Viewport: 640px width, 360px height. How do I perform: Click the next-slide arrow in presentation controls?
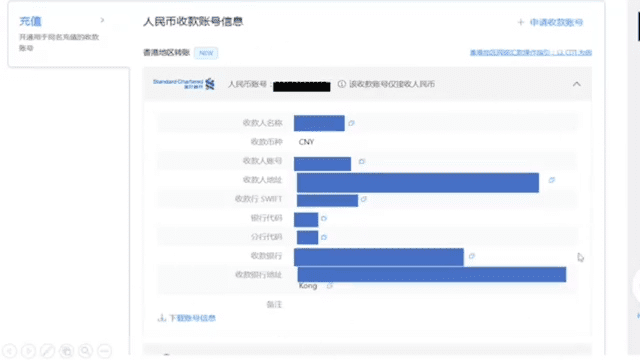[x=28, y=351]
